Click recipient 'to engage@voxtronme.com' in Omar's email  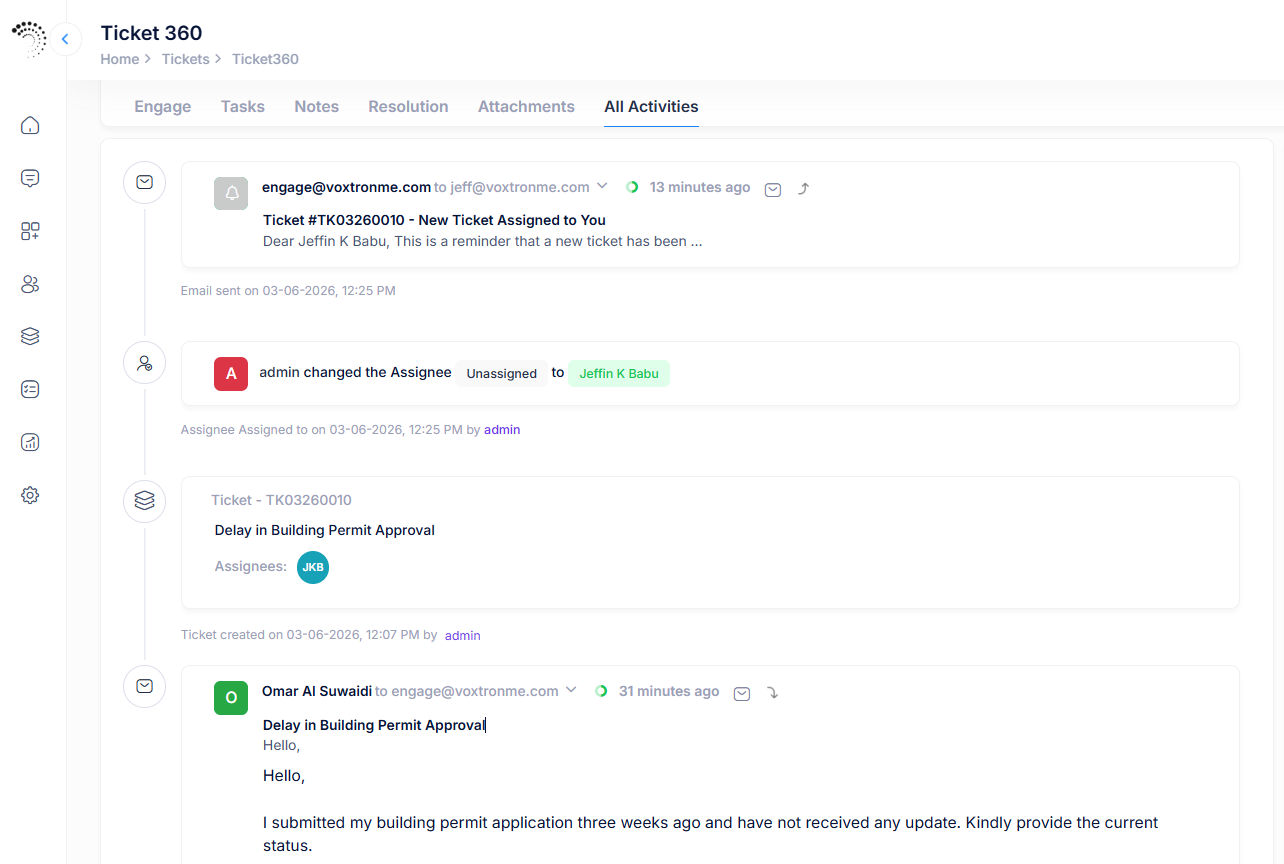tap(467, 691)
